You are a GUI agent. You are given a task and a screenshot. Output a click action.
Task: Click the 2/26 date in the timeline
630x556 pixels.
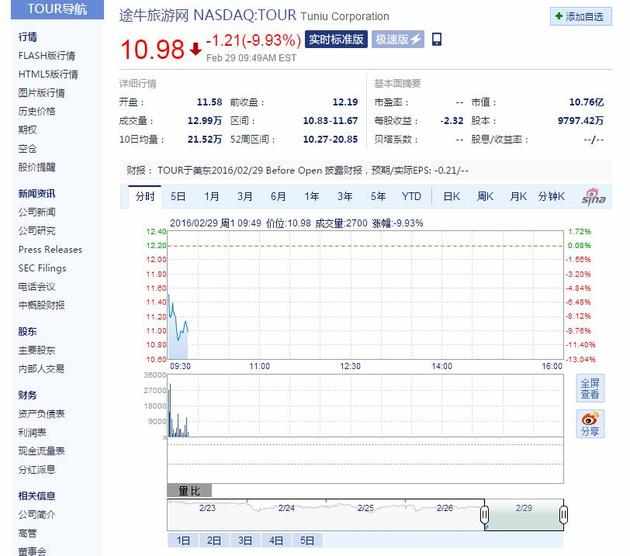tap(445, 508)
